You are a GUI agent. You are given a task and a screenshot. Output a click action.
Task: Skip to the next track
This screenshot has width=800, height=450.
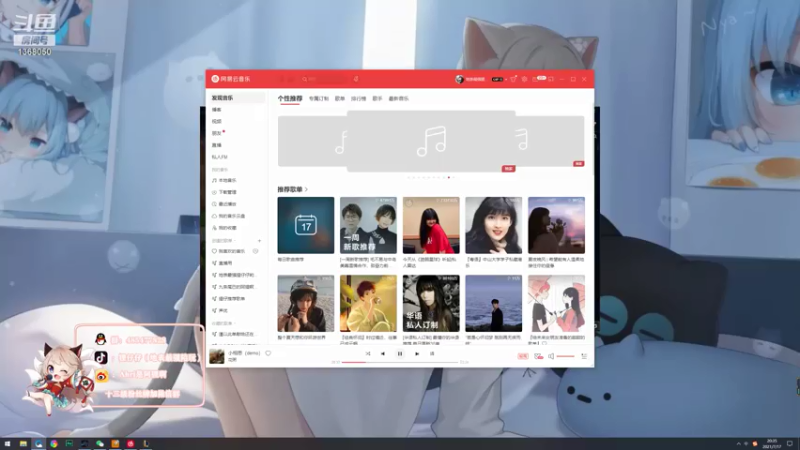pyautogui.click(x=417, y=354)
